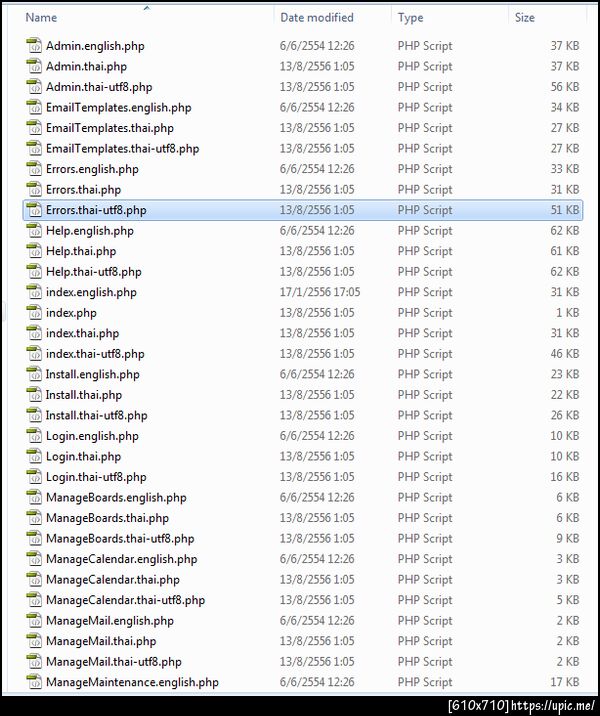
Task: Click the highlighted Errors.thai-utf8.php file icon
Action: [34, 210]
